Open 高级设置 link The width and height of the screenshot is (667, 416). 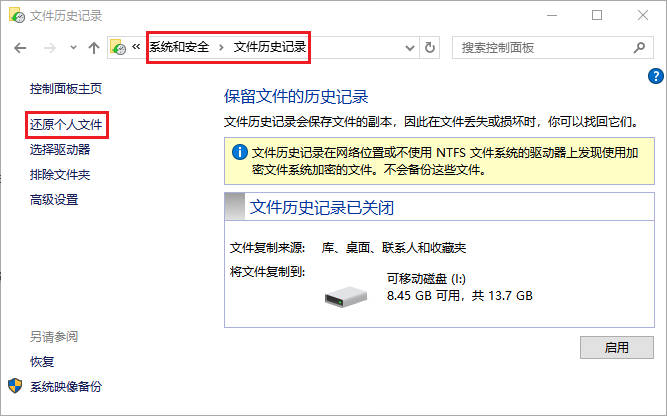[54, 199]
